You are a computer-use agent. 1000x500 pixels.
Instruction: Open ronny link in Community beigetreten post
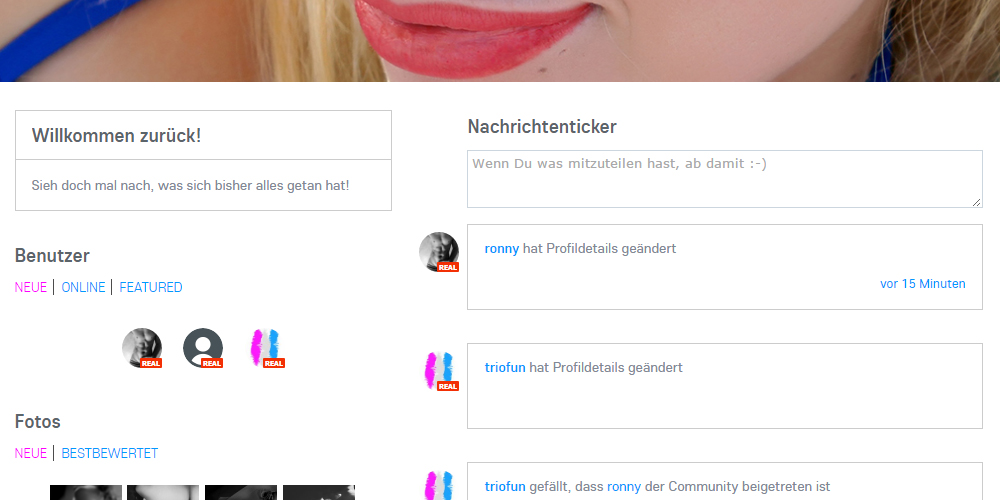pos(624,487)
